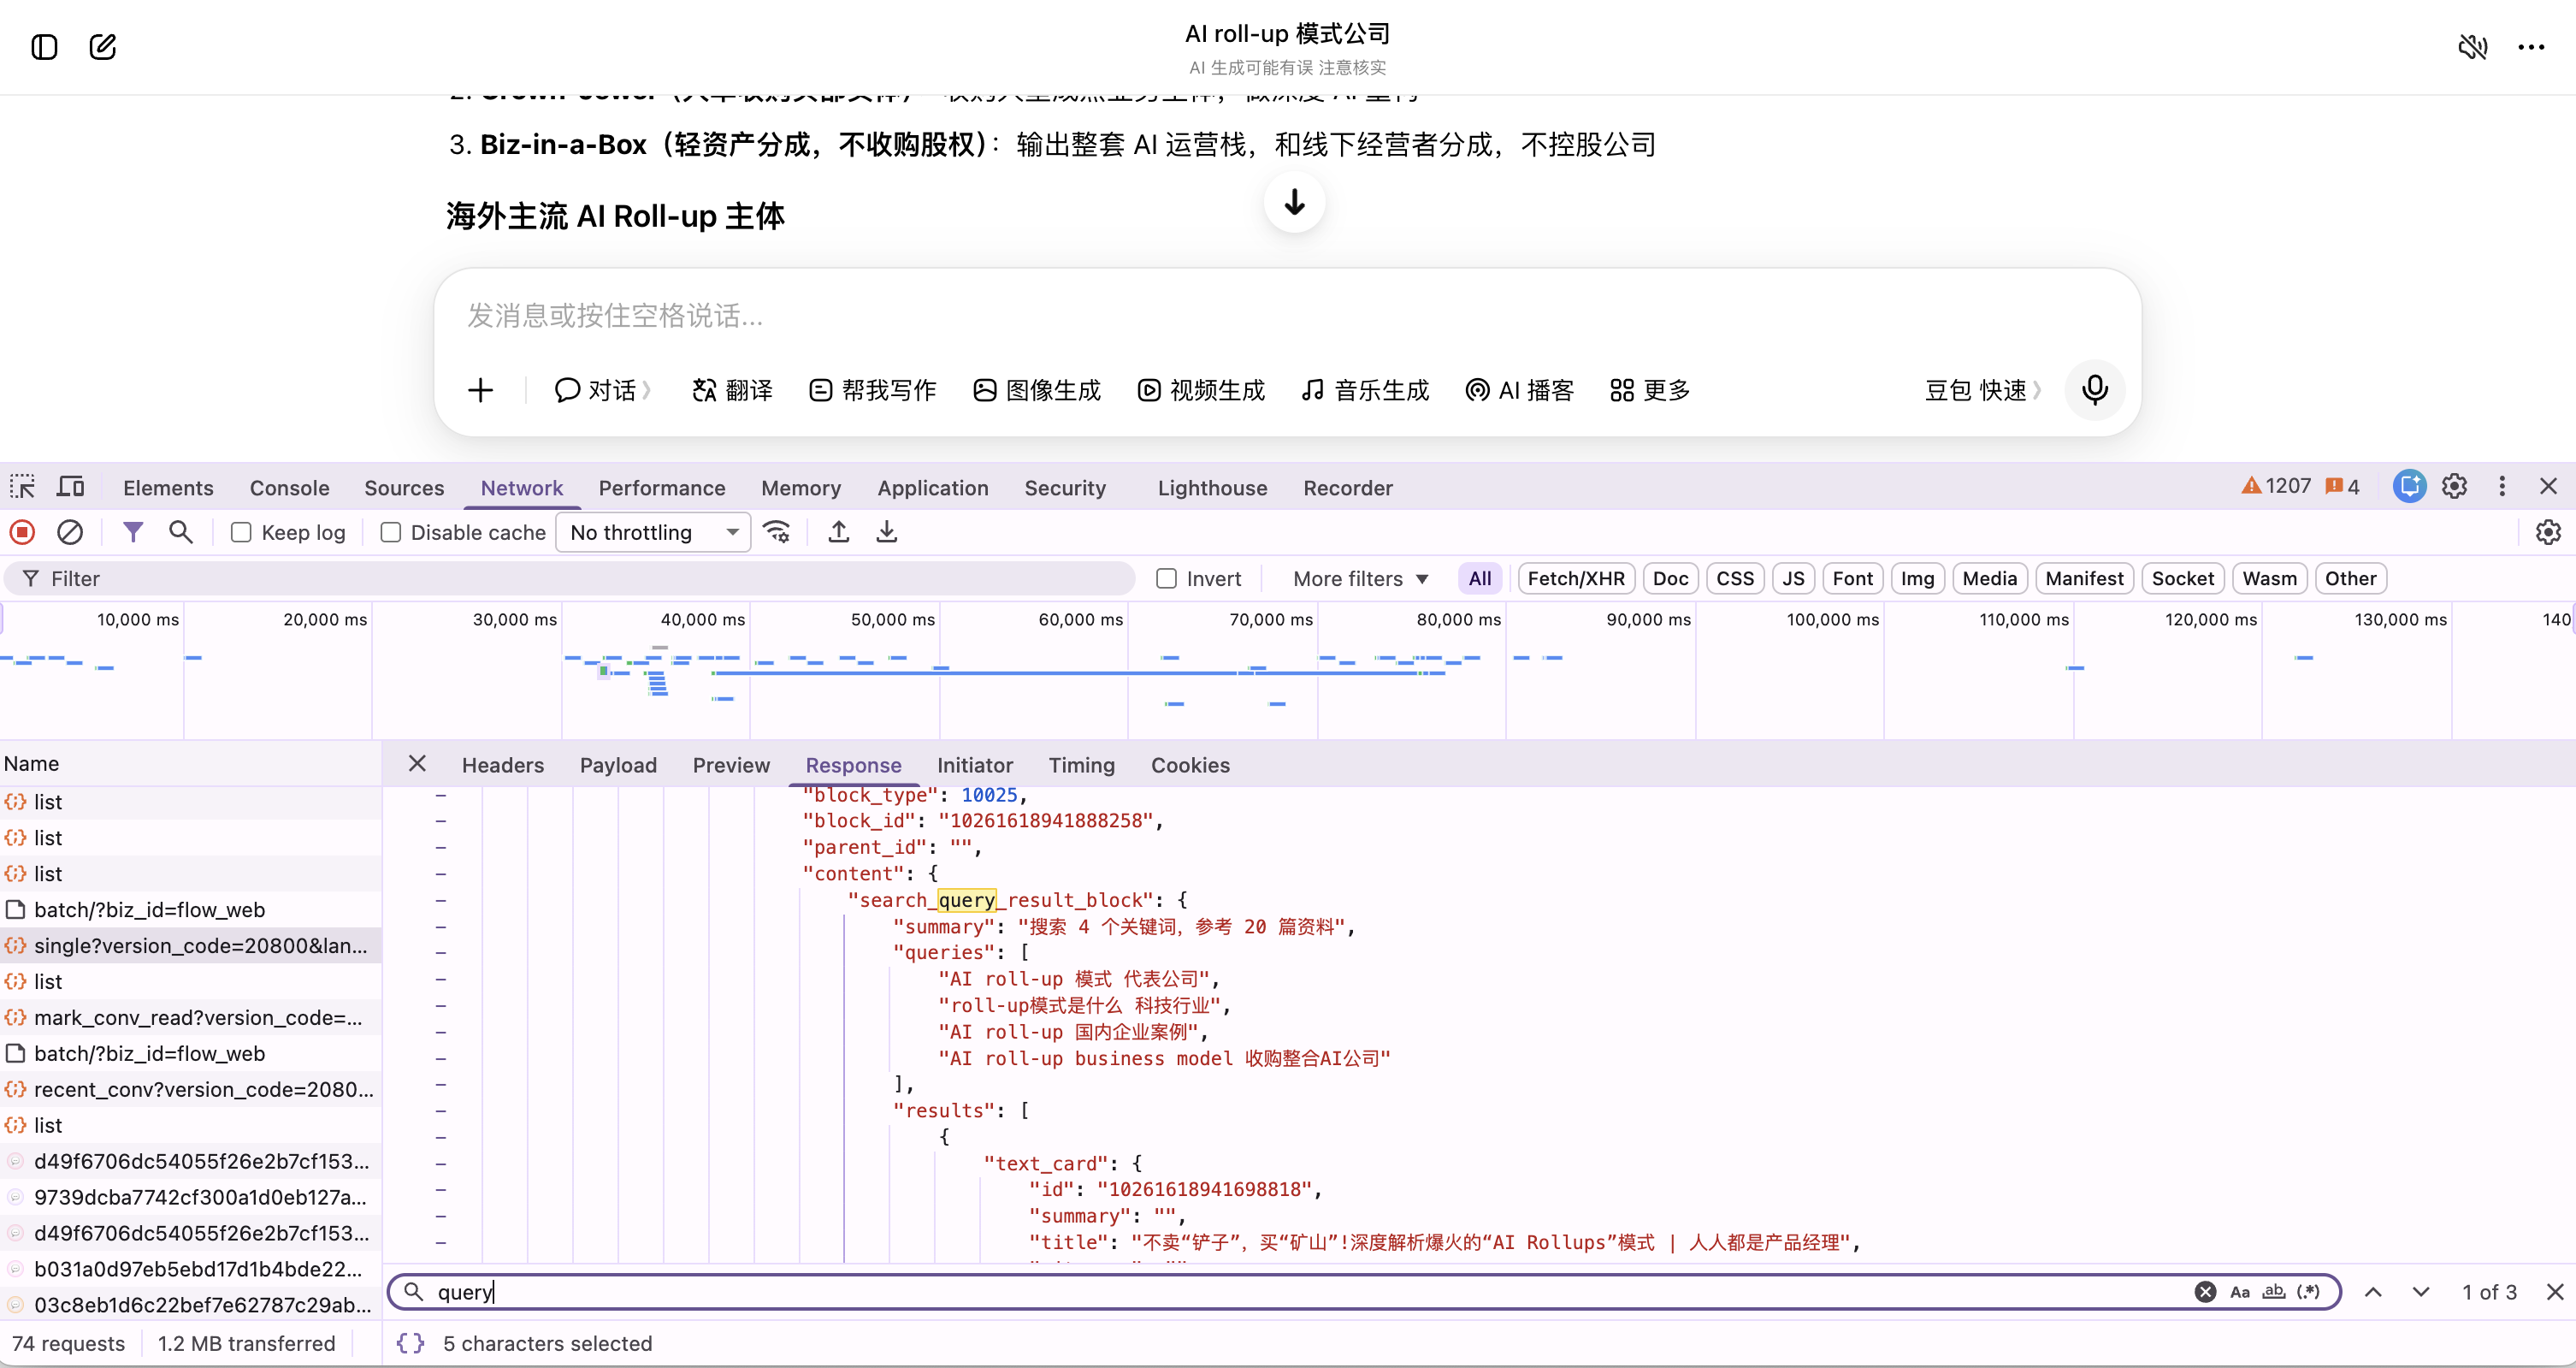
Task: Click the network Filter text field
Action: click(x=570, y=578)
